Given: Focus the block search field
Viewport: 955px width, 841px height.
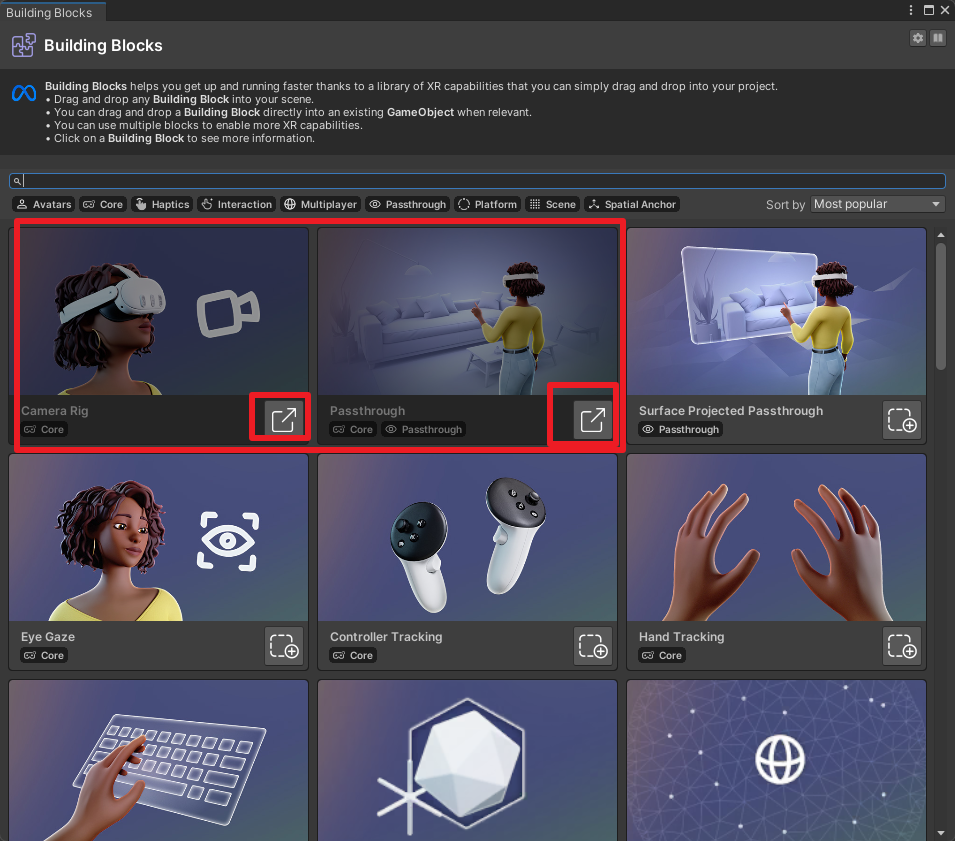Looking at the screenshot, I should 478,181.
